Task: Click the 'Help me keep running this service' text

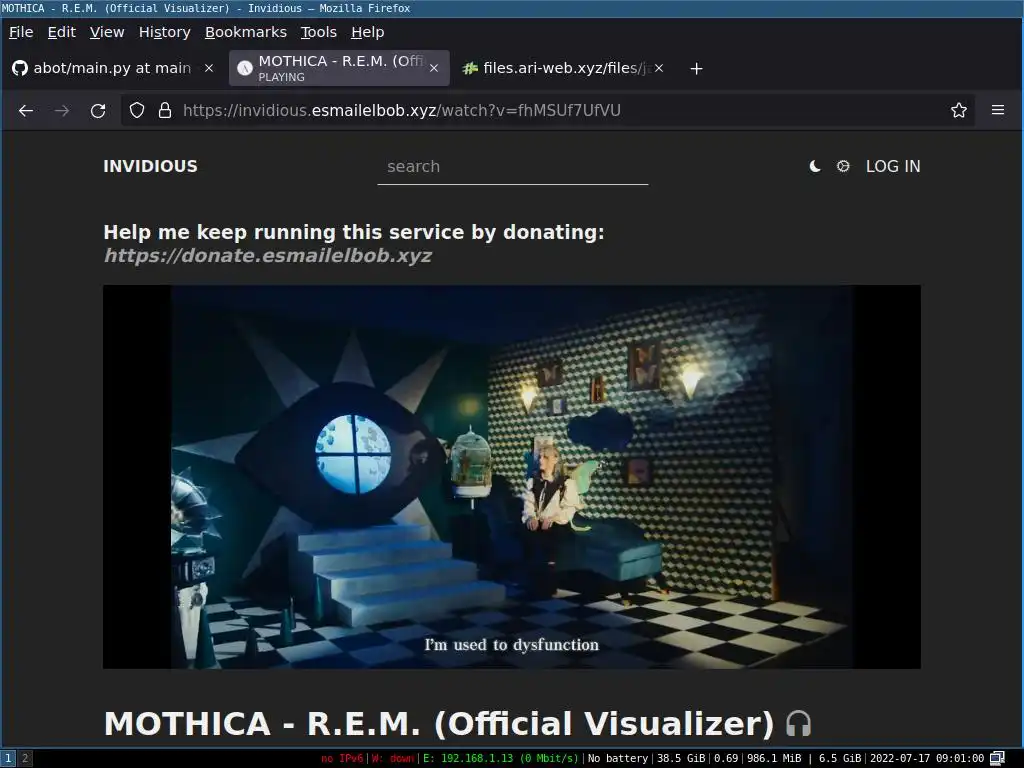Action: tap(354, 232)
